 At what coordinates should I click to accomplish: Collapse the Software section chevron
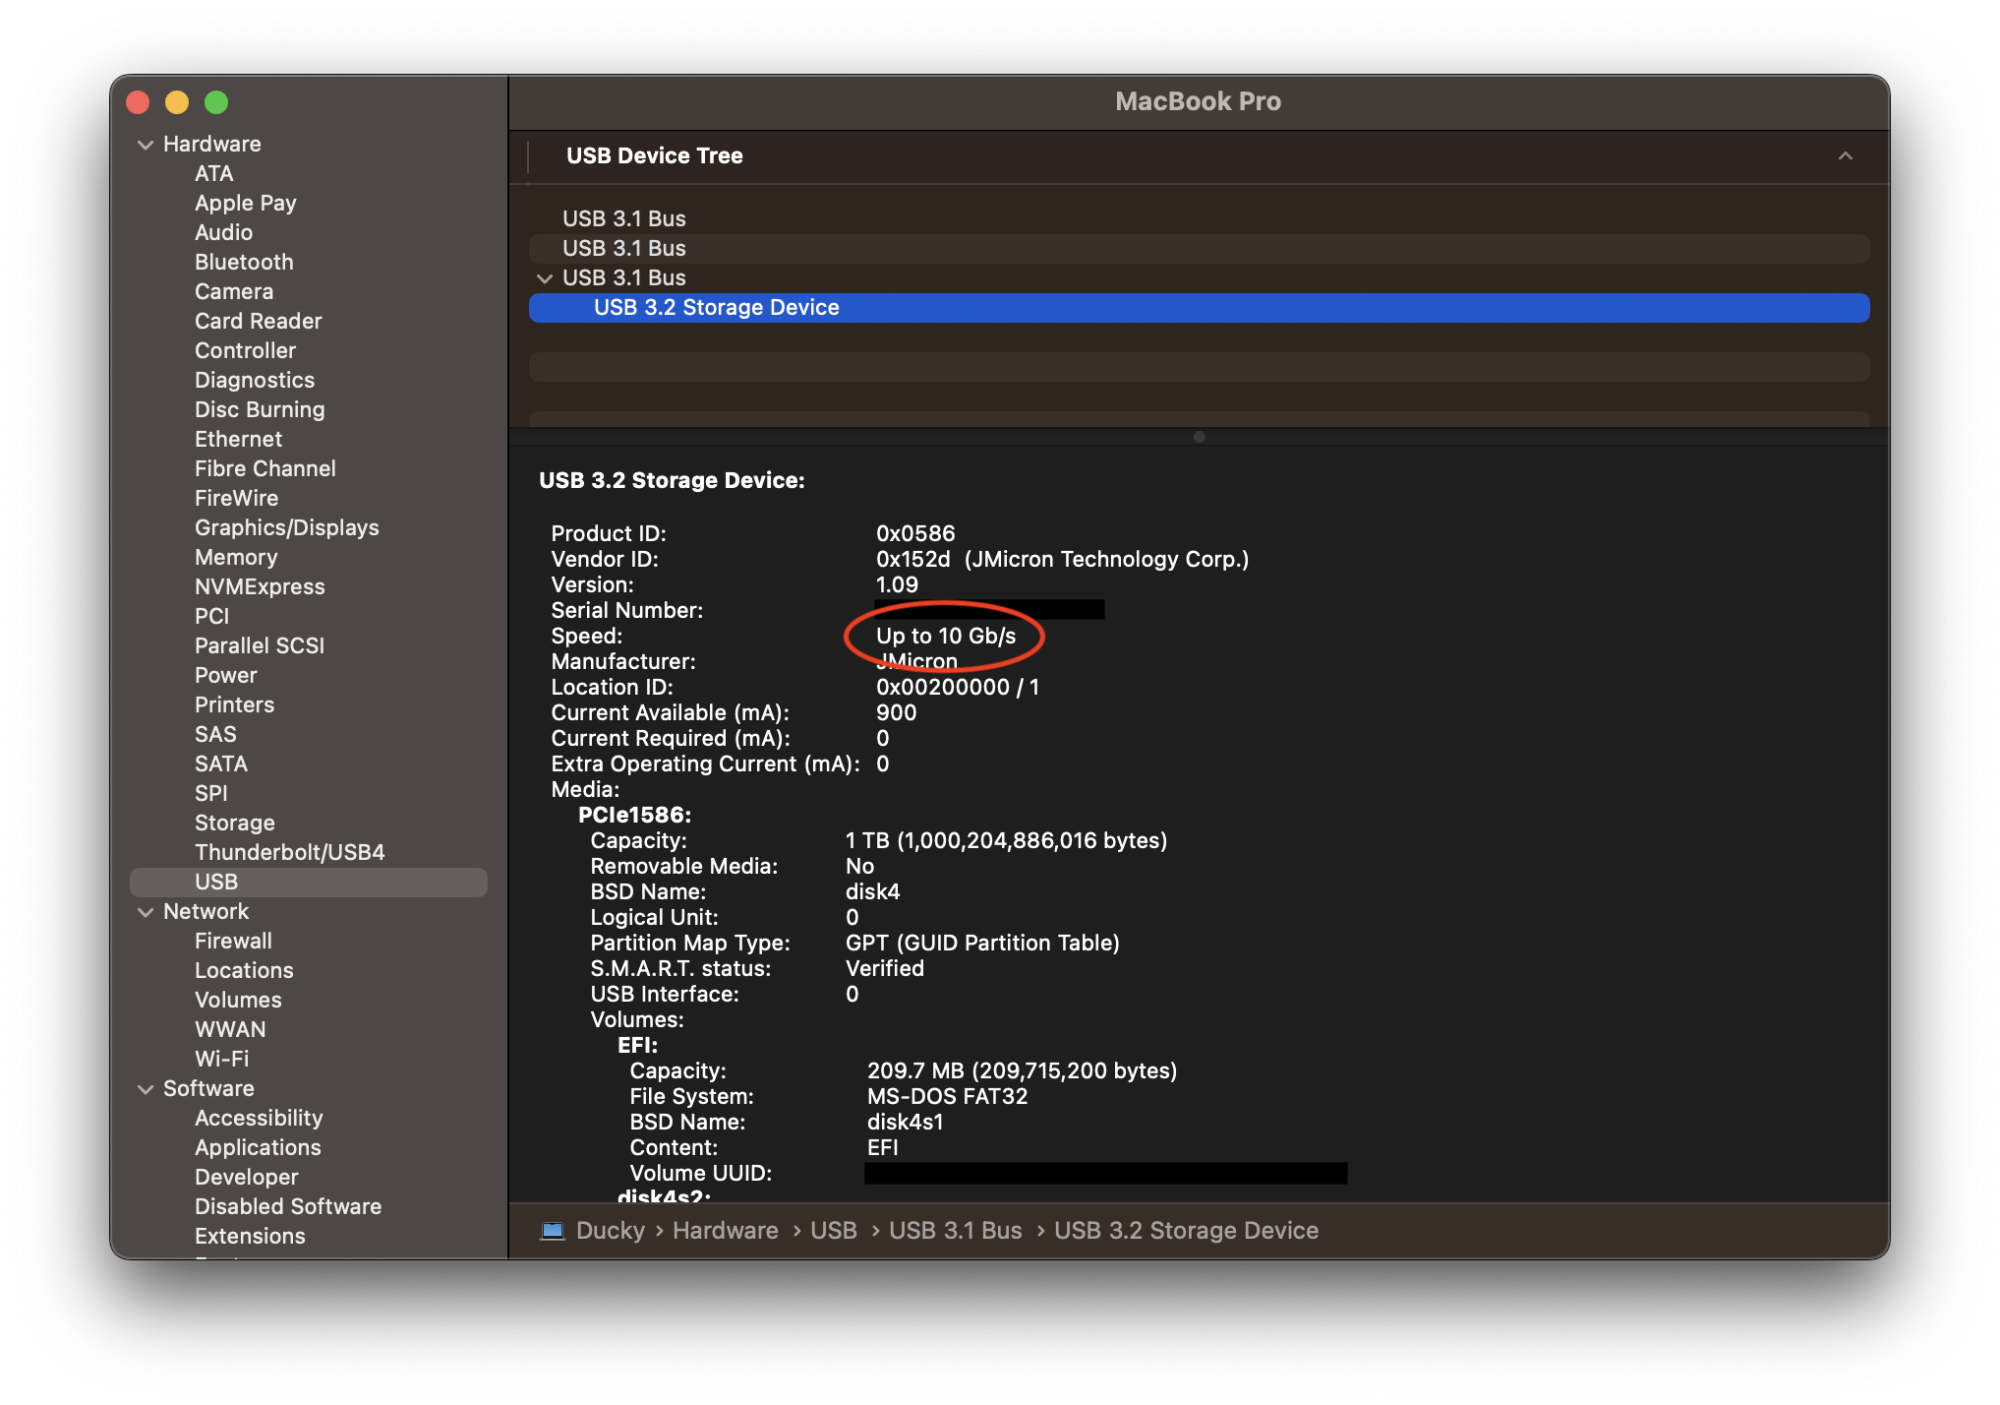(x=146, y=1089)
